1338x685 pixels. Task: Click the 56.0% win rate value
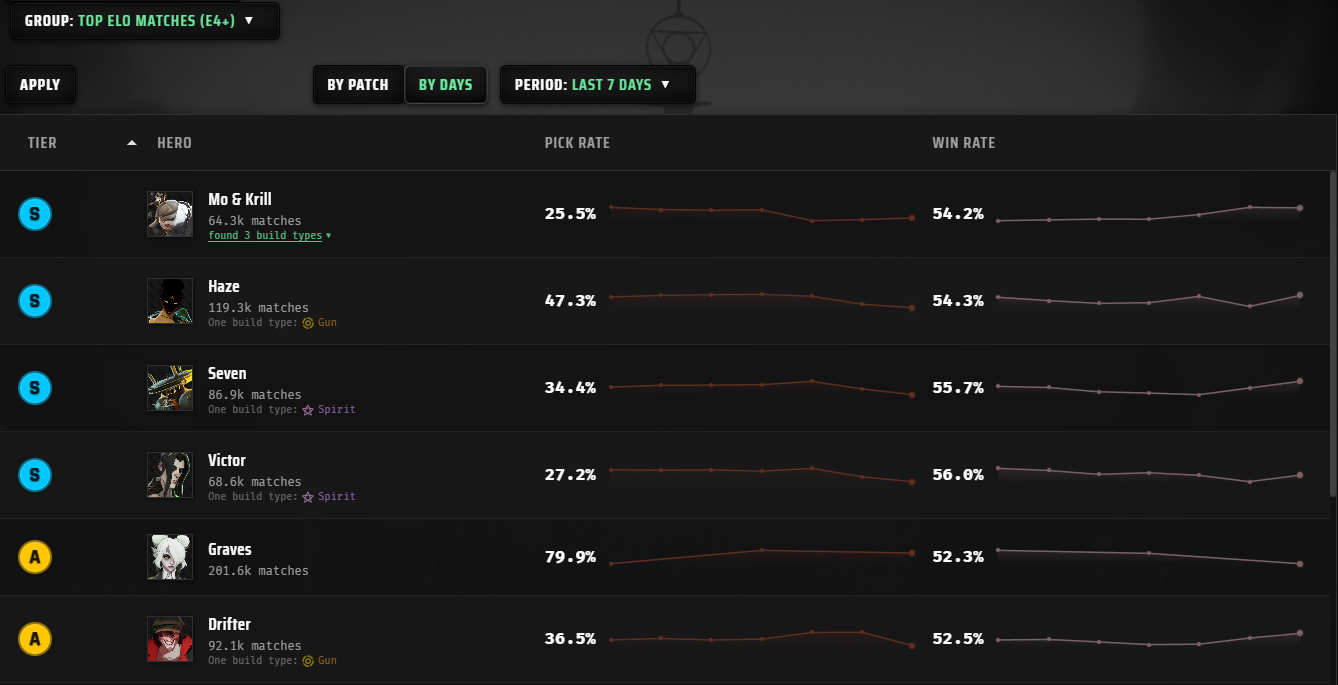click(958, 474)
